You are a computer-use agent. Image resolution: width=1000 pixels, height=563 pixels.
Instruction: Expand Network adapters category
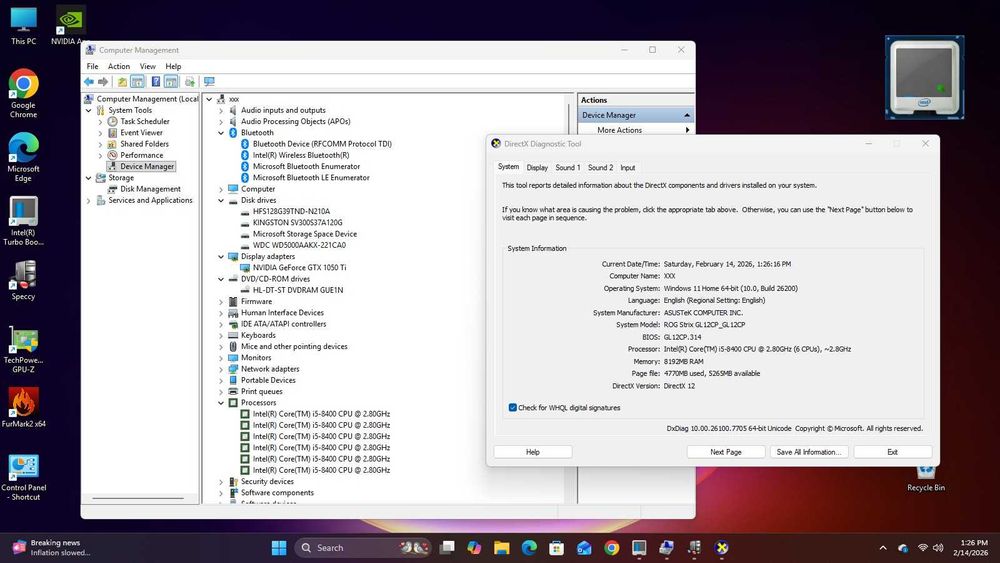221,369
